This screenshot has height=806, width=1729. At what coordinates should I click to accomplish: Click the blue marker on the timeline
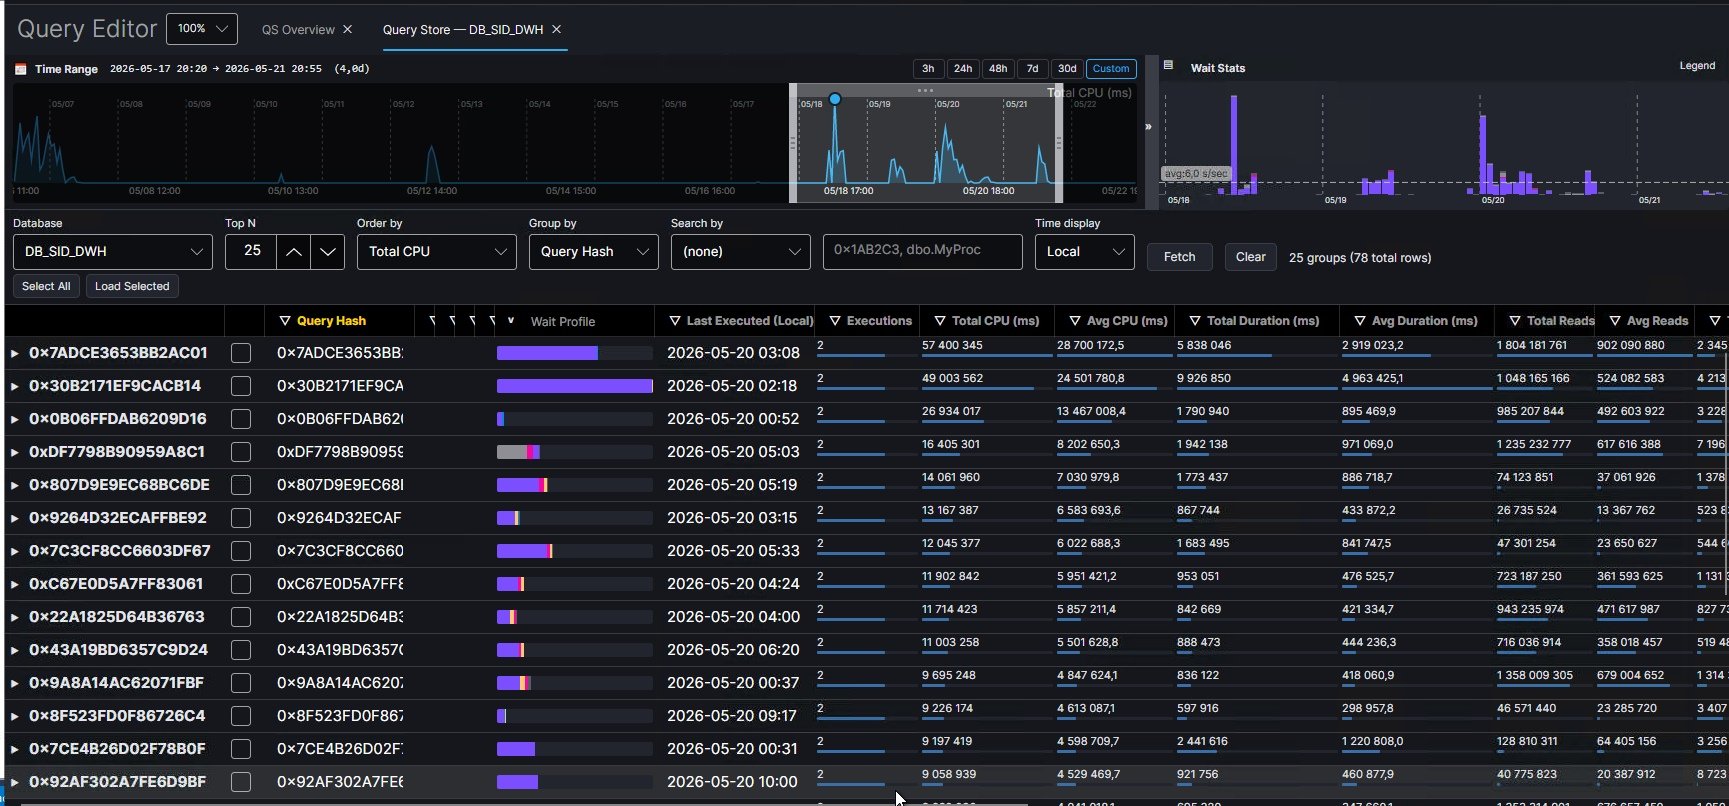click(x=835, y=99)
